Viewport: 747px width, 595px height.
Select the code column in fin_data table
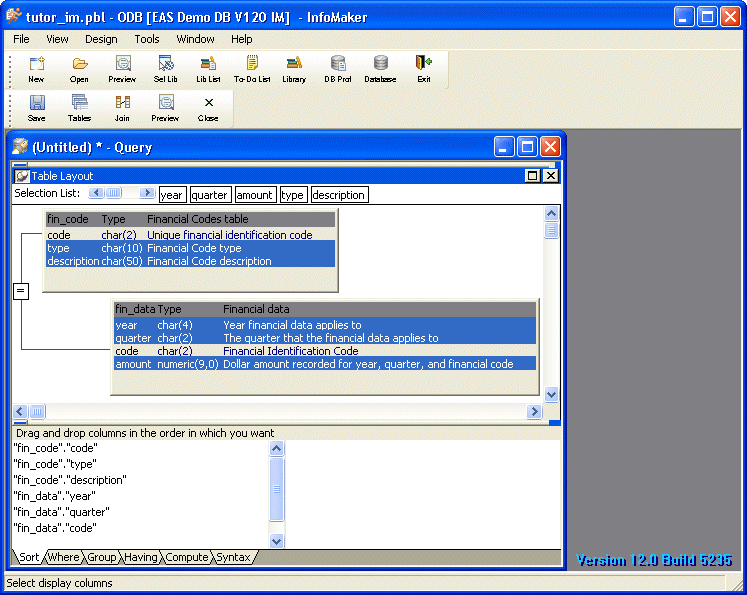(x=325, y=351)
